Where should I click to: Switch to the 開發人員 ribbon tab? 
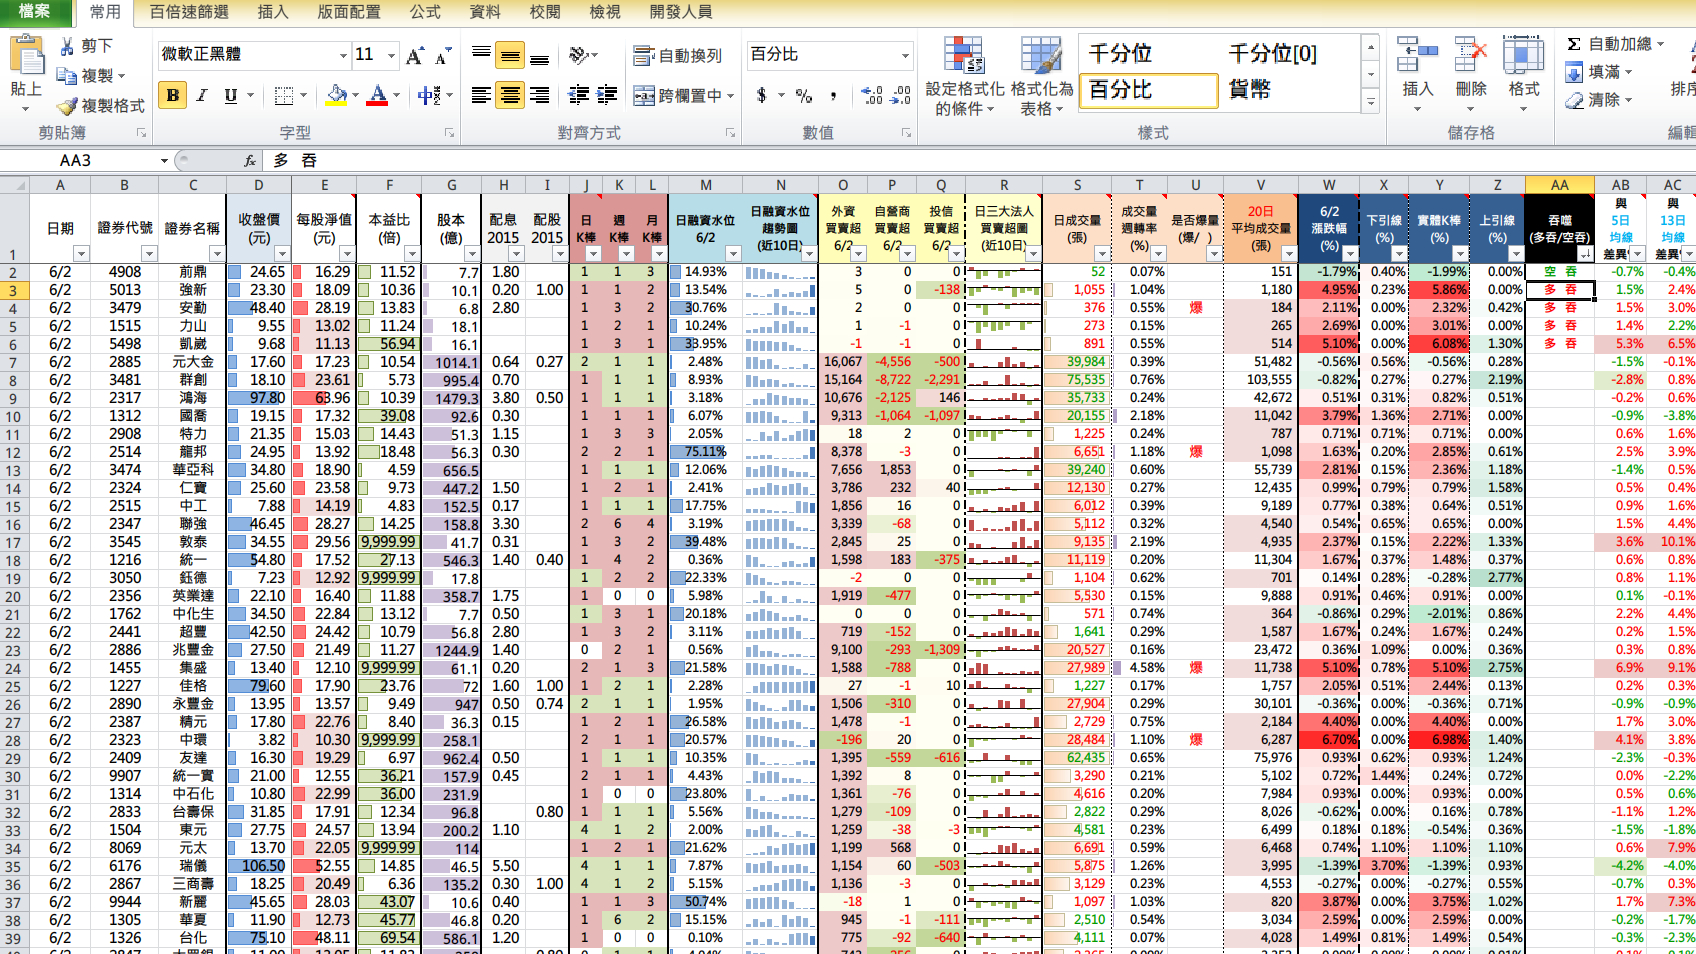coord(681,12)
